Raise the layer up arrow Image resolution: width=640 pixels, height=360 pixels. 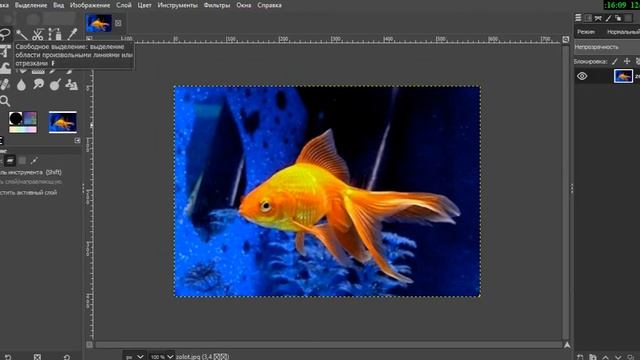(605, 357)
